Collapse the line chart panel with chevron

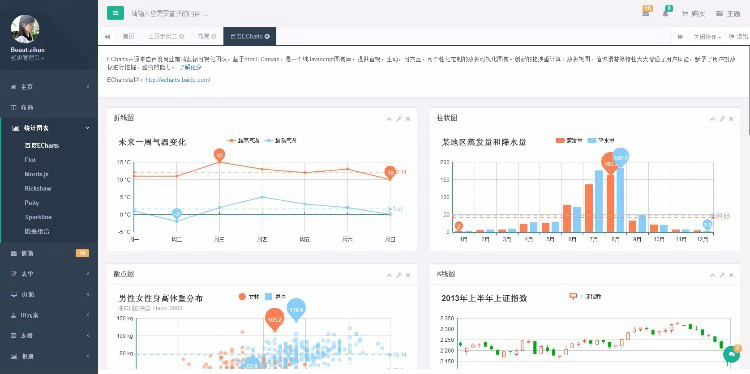click(389, 119)
